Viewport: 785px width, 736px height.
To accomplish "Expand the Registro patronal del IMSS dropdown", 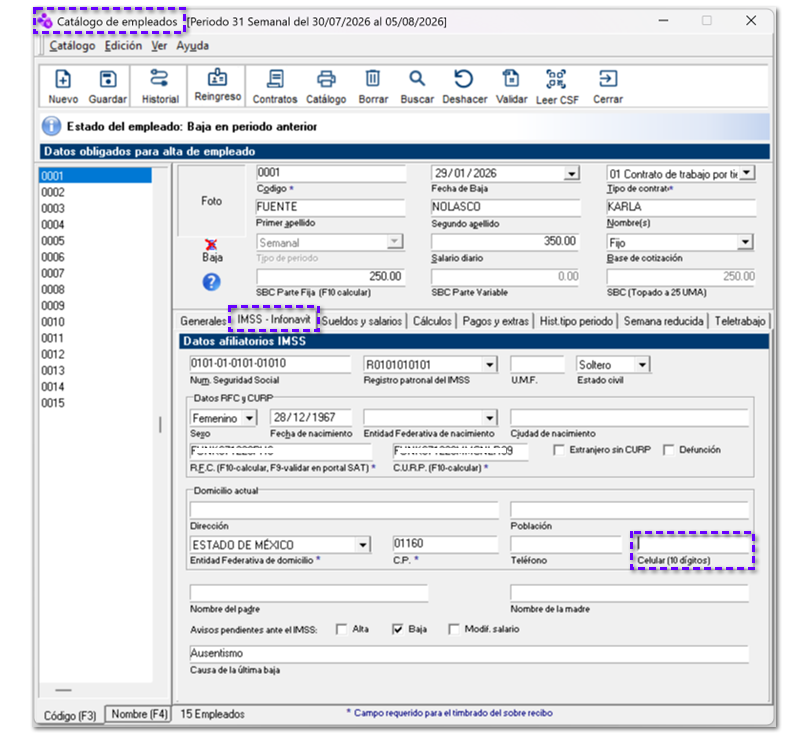I will click(x=490, y=364).
